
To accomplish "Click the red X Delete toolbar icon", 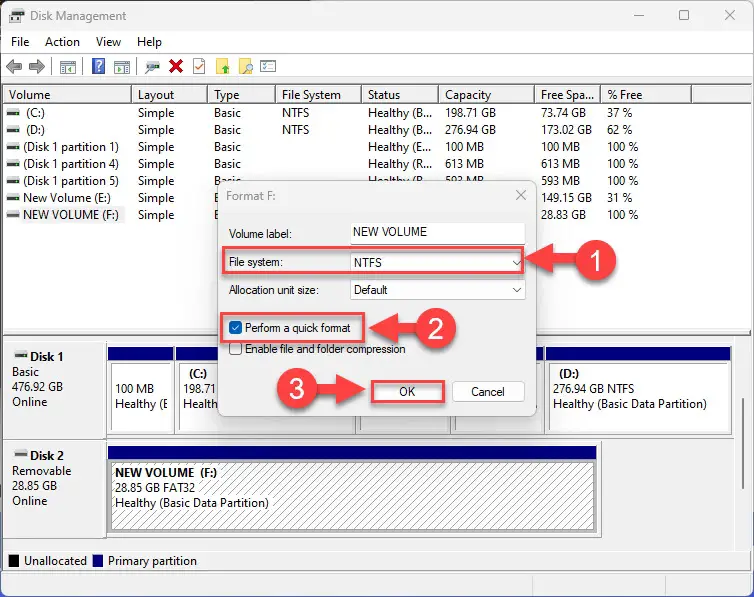I will pos(176,66).
